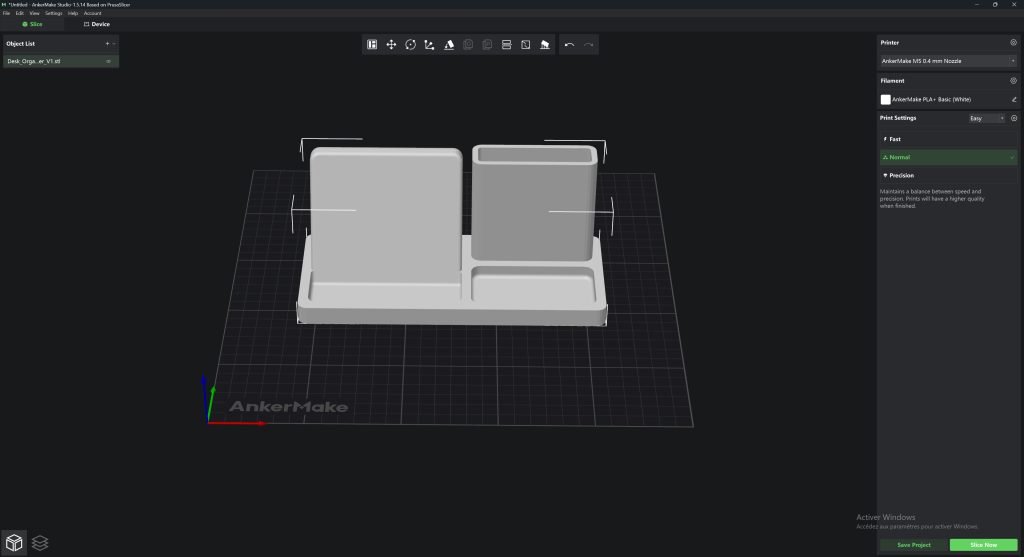Switch to the Device tab
This screenshot has height=557, width=1024.
click(x=97, y=24)
